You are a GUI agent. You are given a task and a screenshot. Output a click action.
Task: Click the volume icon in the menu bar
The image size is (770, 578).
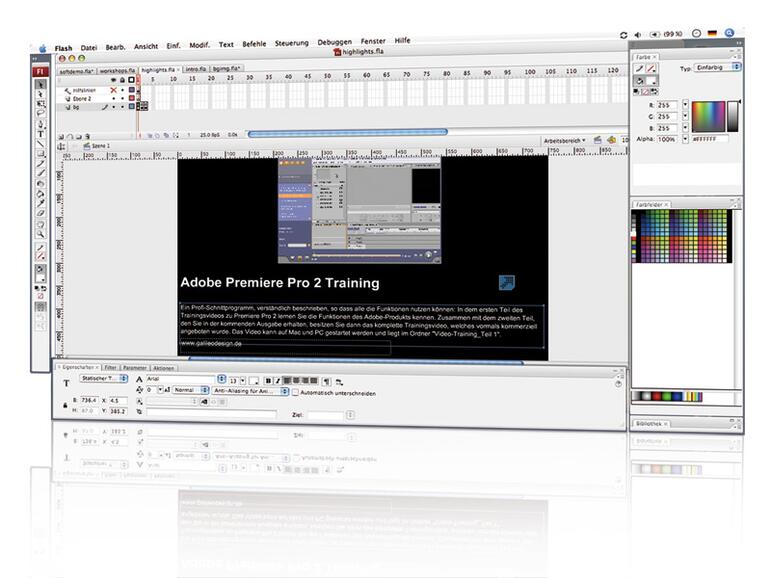pyautogui.click(x=637, y=35)
